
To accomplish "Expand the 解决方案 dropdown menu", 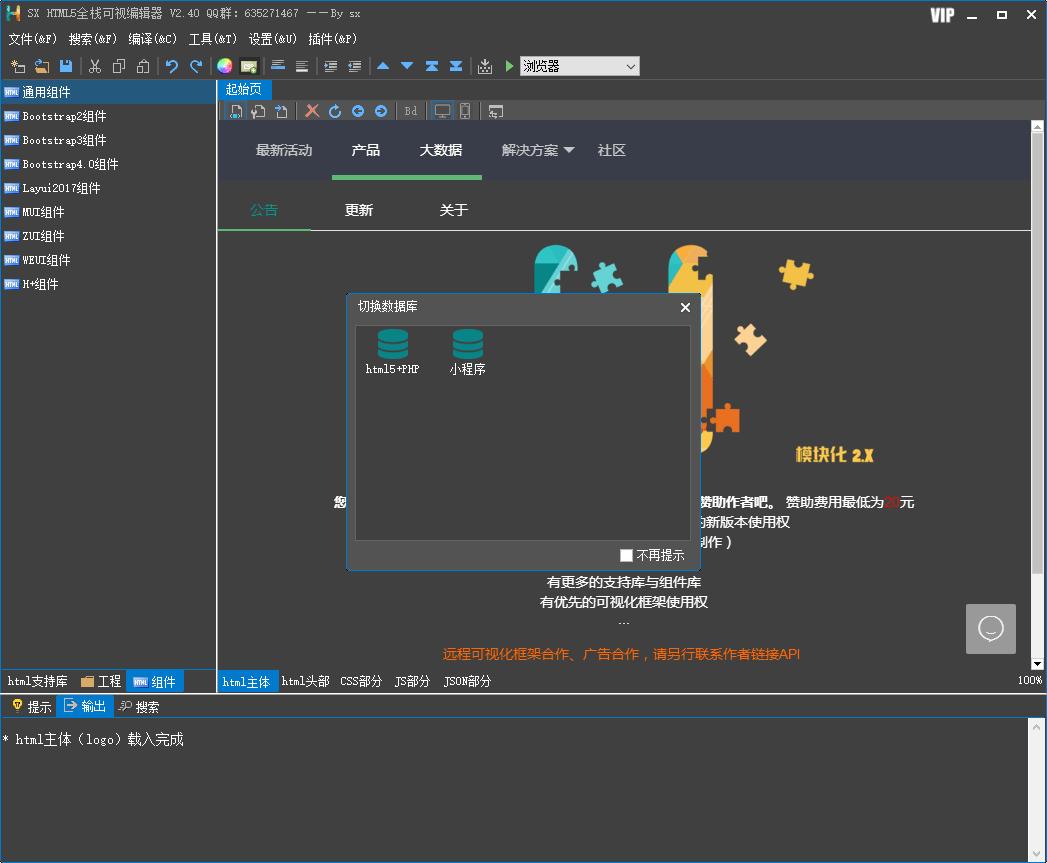I will coord(538,150).
